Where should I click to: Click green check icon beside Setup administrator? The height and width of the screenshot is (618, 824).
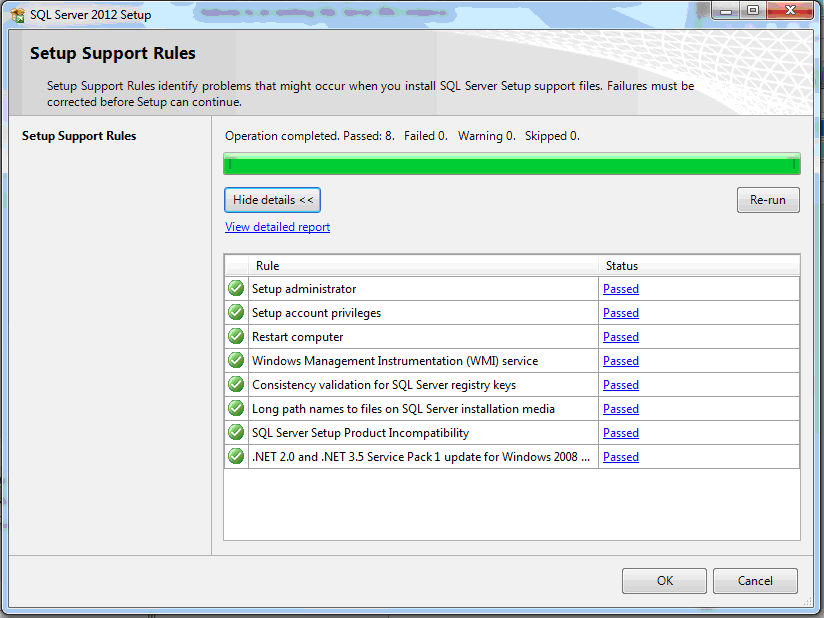click(236, 289)
